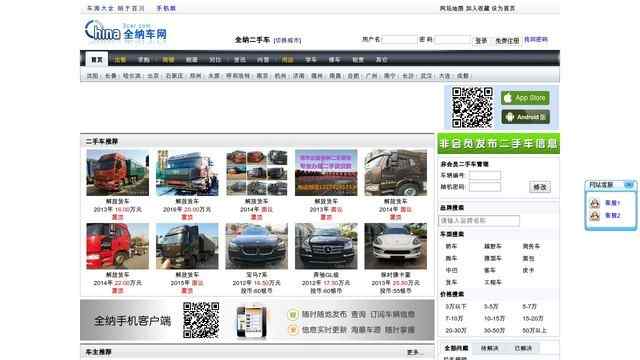Open the 网站地图 link
Viewport: 640px width, 360px height.
451,8
